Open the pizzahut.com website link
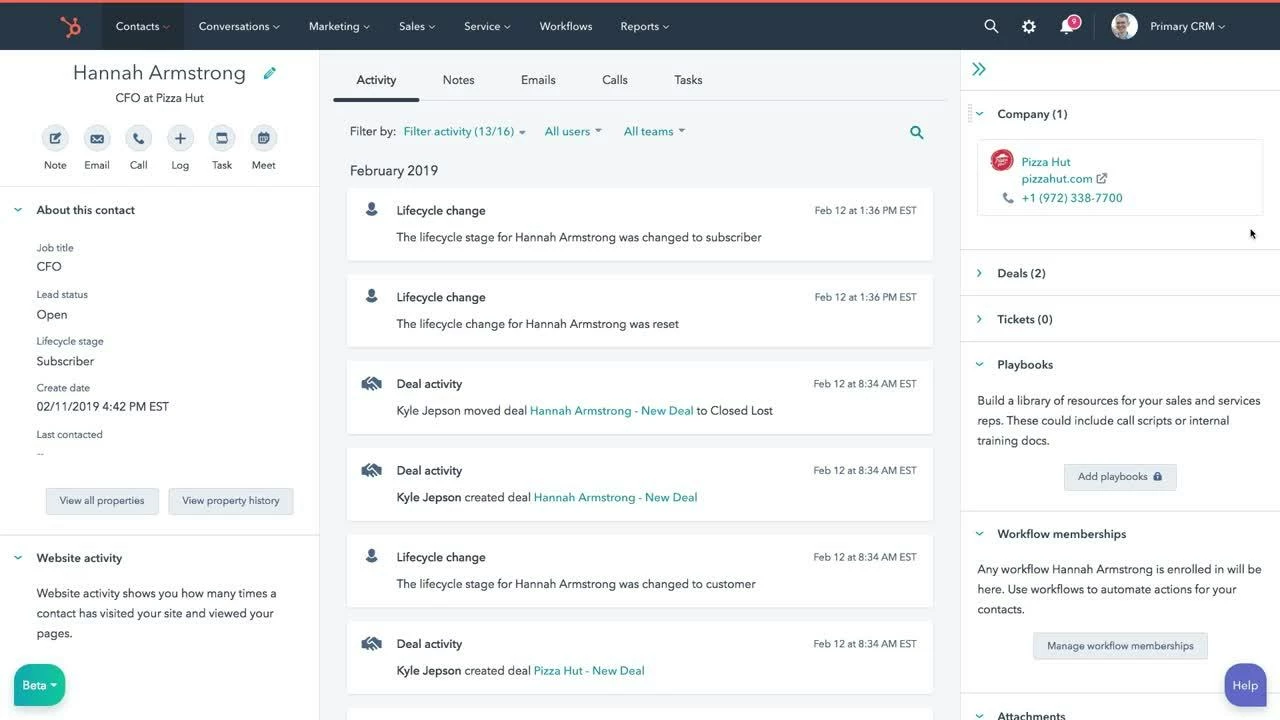The image size is (1280, 720). [x=1057, y=179]
